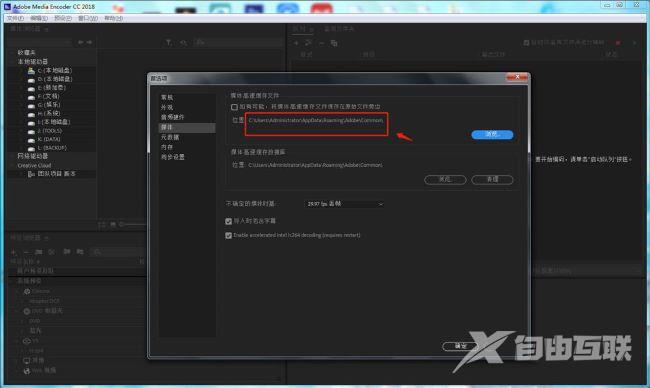Screen dimensions: 650x388
Task: Select 外观 in the preferences sidebar
Action: (167, 107)
